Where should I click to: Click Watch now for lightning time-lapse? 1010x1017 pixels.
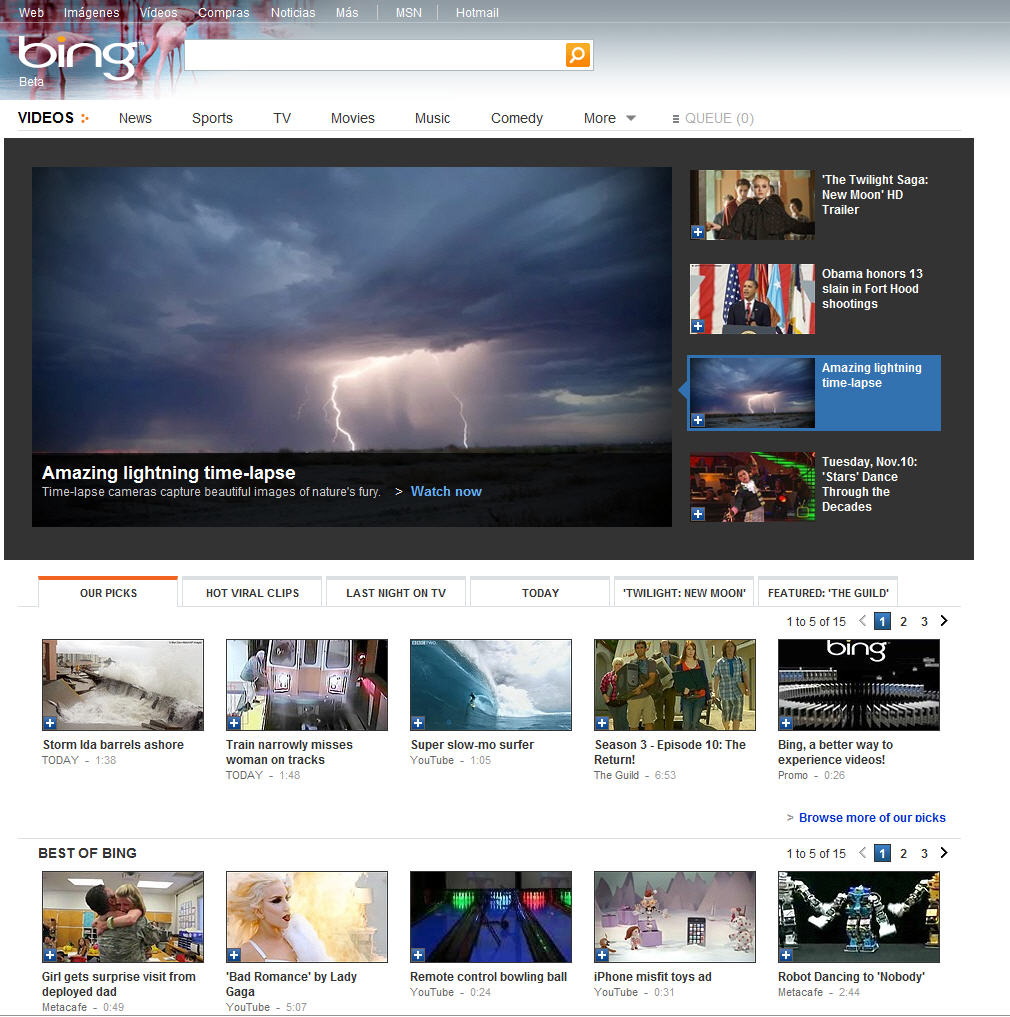click(446, 492)
